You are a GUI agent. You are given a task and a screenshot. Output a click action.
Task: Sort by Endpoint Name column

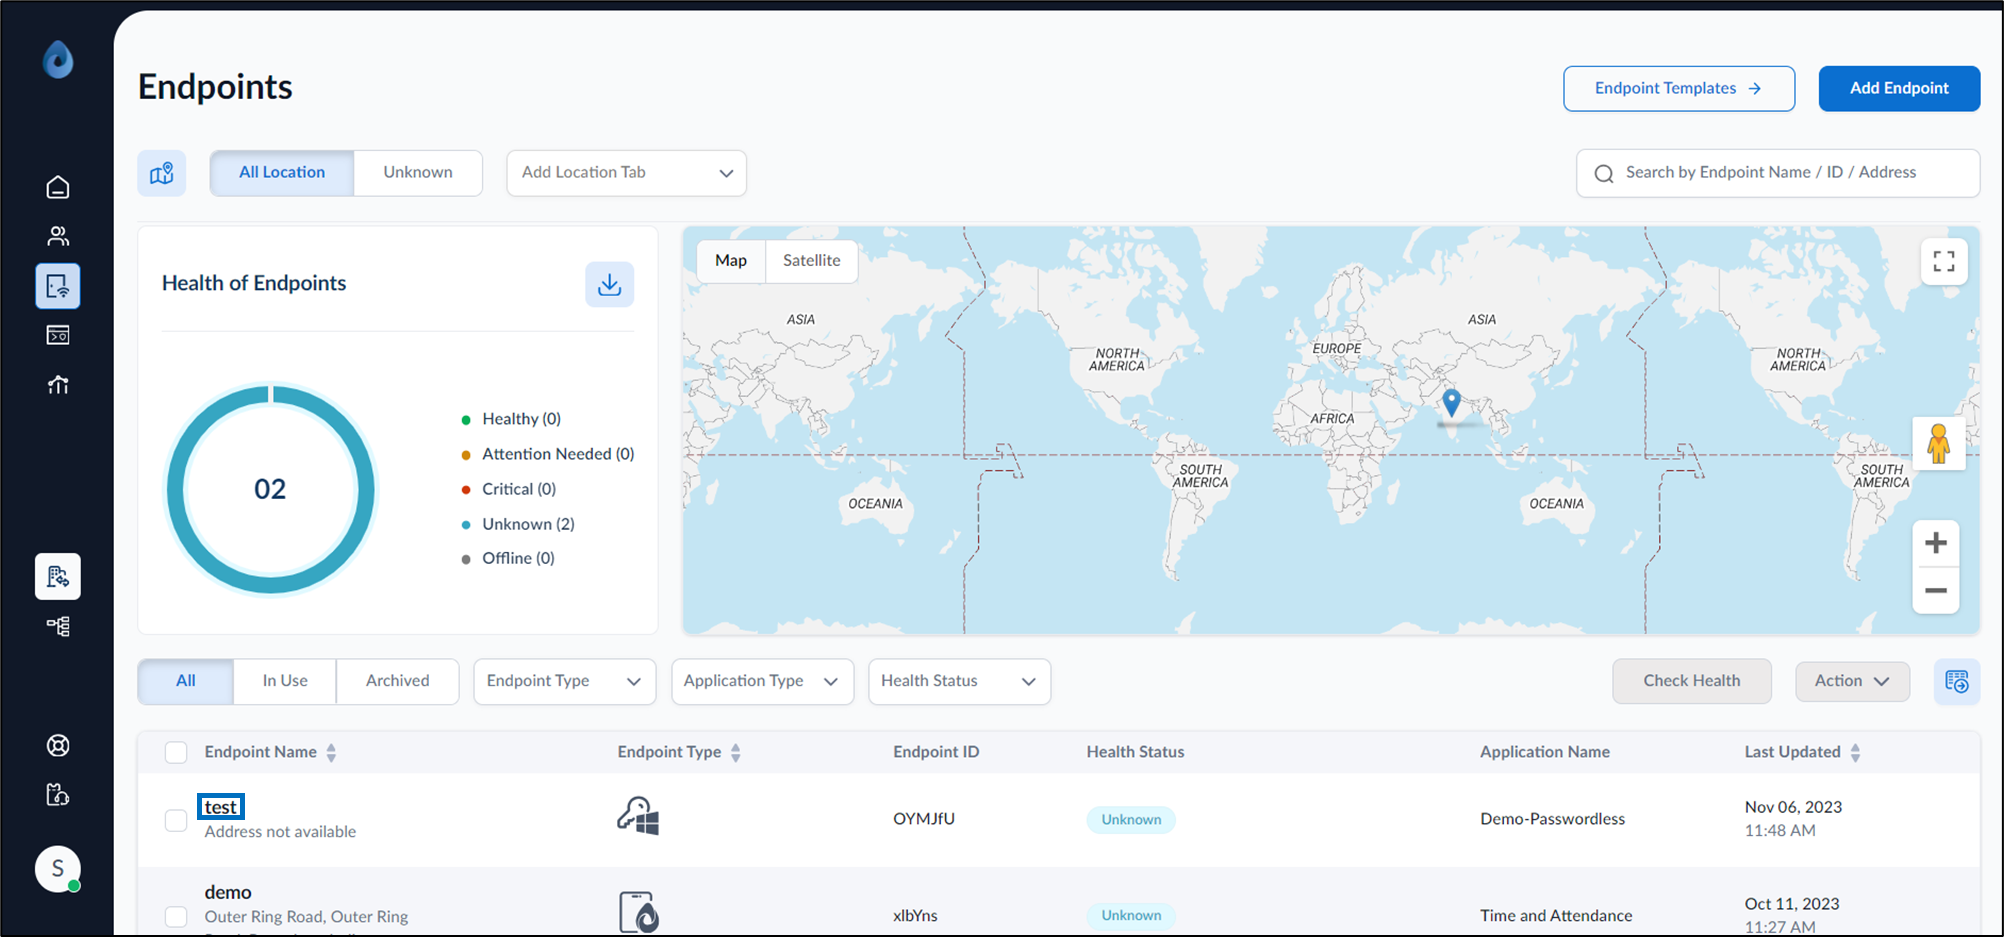click(x=331, y=752)
